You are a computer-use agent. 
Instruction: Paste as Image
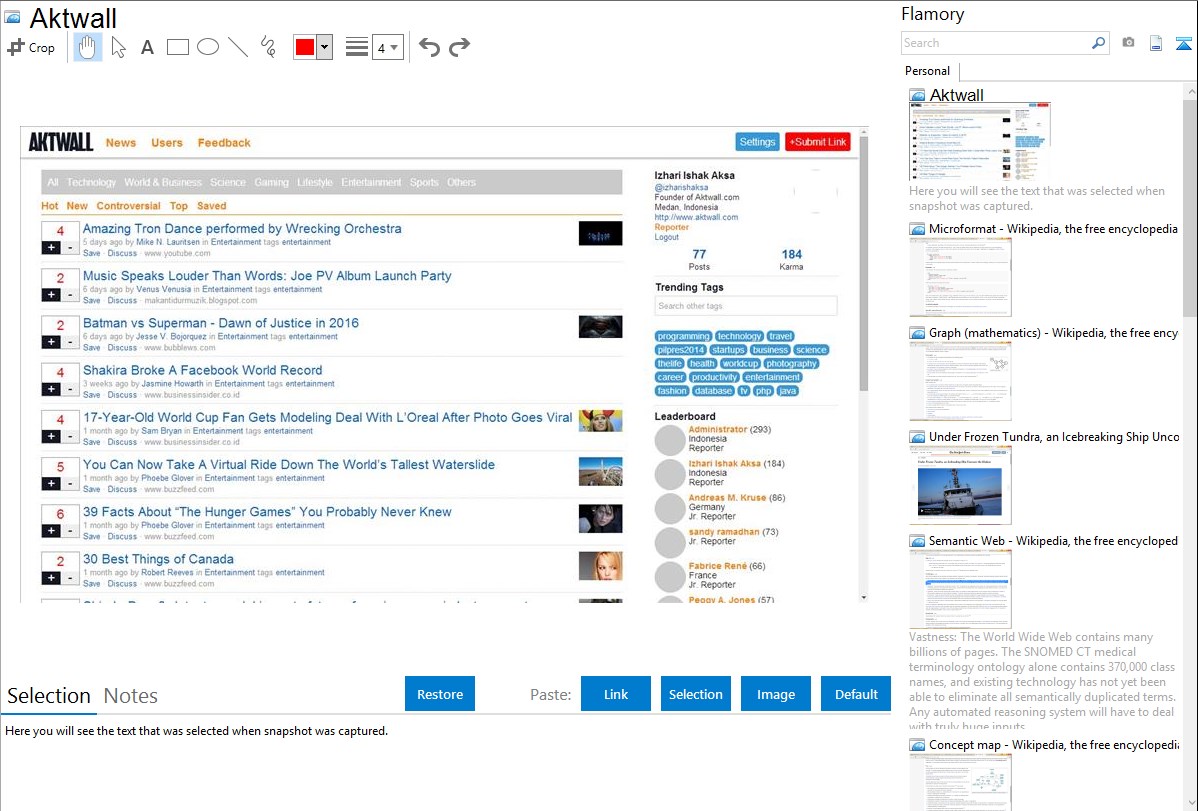point(775,694)
